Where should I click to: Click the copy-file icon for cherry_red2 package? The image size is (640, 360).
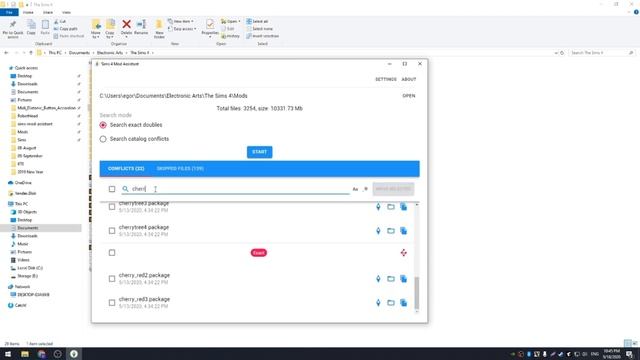[x=403, y=279]
